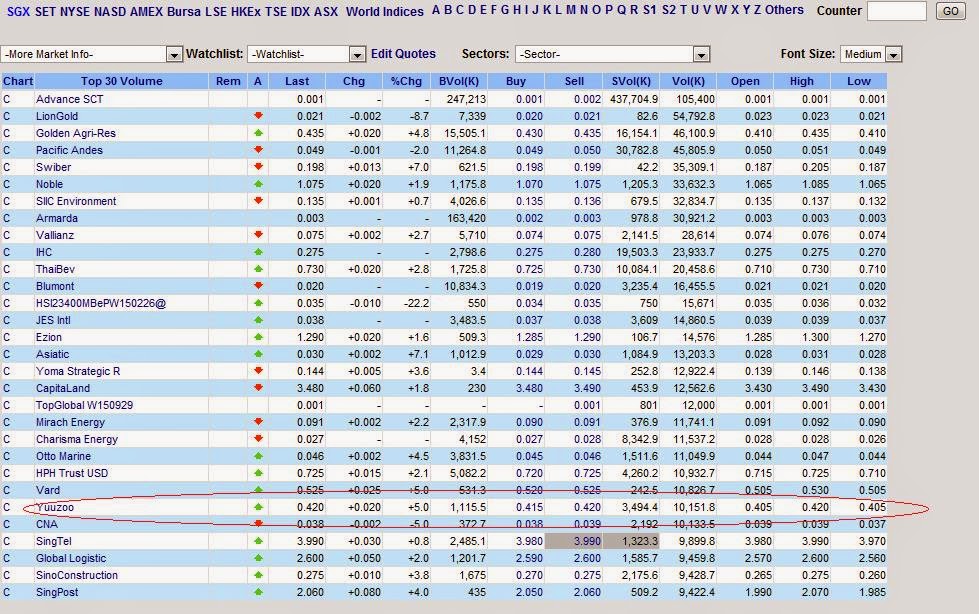The height and width of the screenshot is (614, 979).
Task: Sort by the Vol(K) column header
Action: click(x=688, y=81)
